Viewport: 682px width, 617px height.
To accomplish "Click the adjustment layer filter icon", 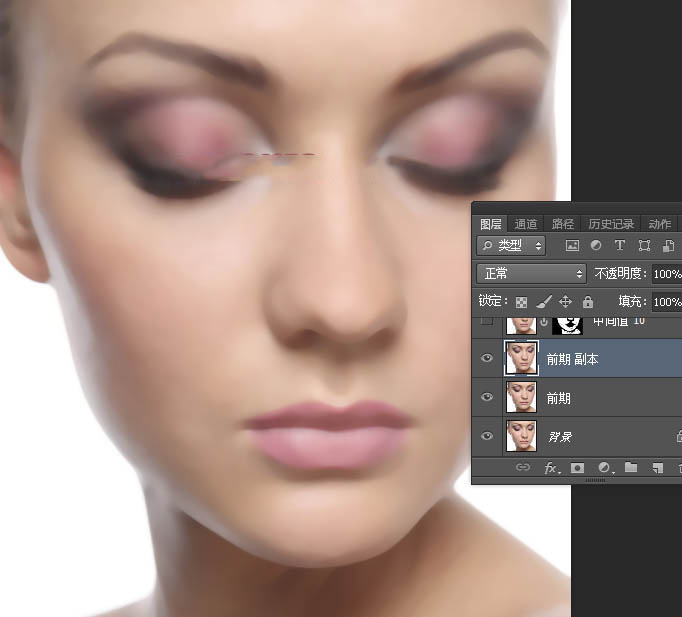I will (596, 246).
